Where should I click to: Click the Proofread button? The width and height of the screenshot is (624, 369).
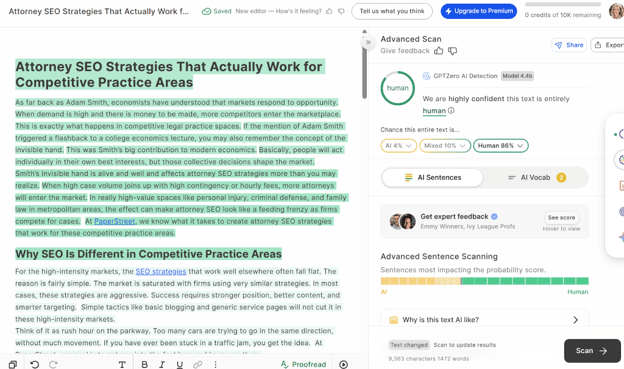(x=303, y=364)
